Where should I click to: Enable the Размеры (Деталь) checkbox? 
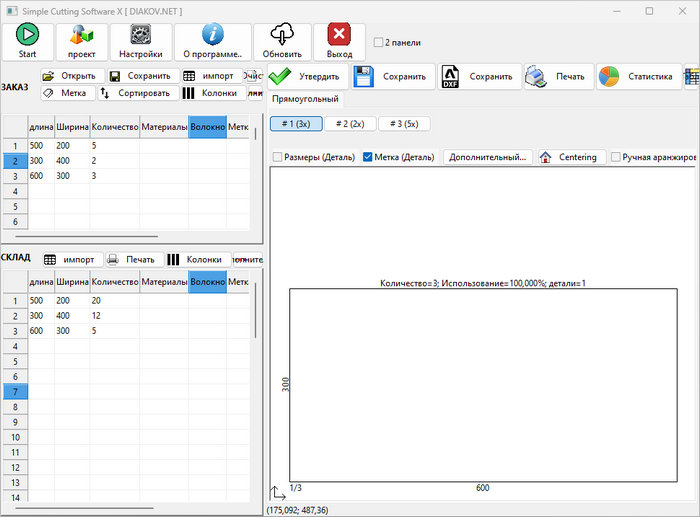[x=277, y=157]
